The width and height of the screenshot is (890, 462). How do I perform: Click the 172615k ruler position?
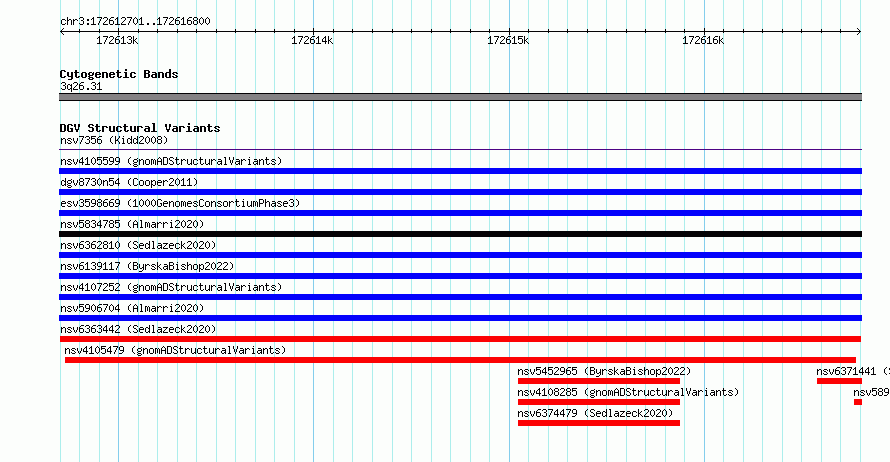(x=508, y=40)
